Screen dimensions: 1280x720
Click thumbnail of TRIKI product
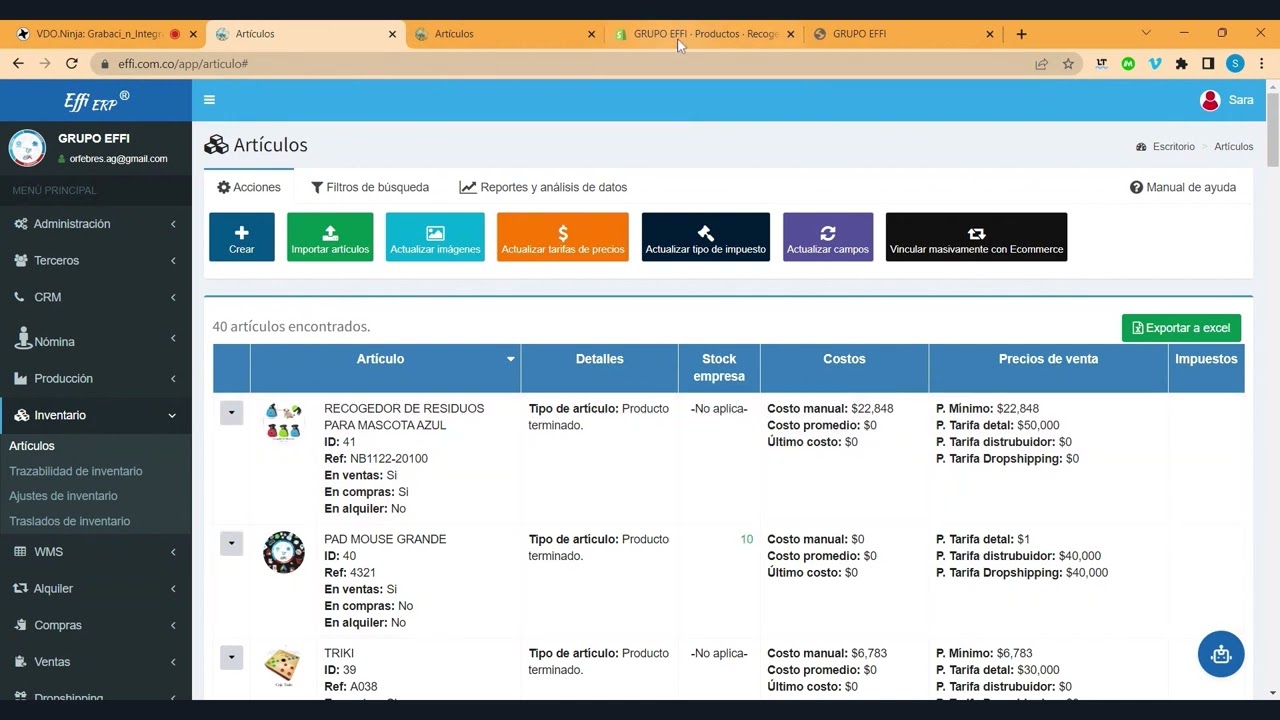point(284,668)
